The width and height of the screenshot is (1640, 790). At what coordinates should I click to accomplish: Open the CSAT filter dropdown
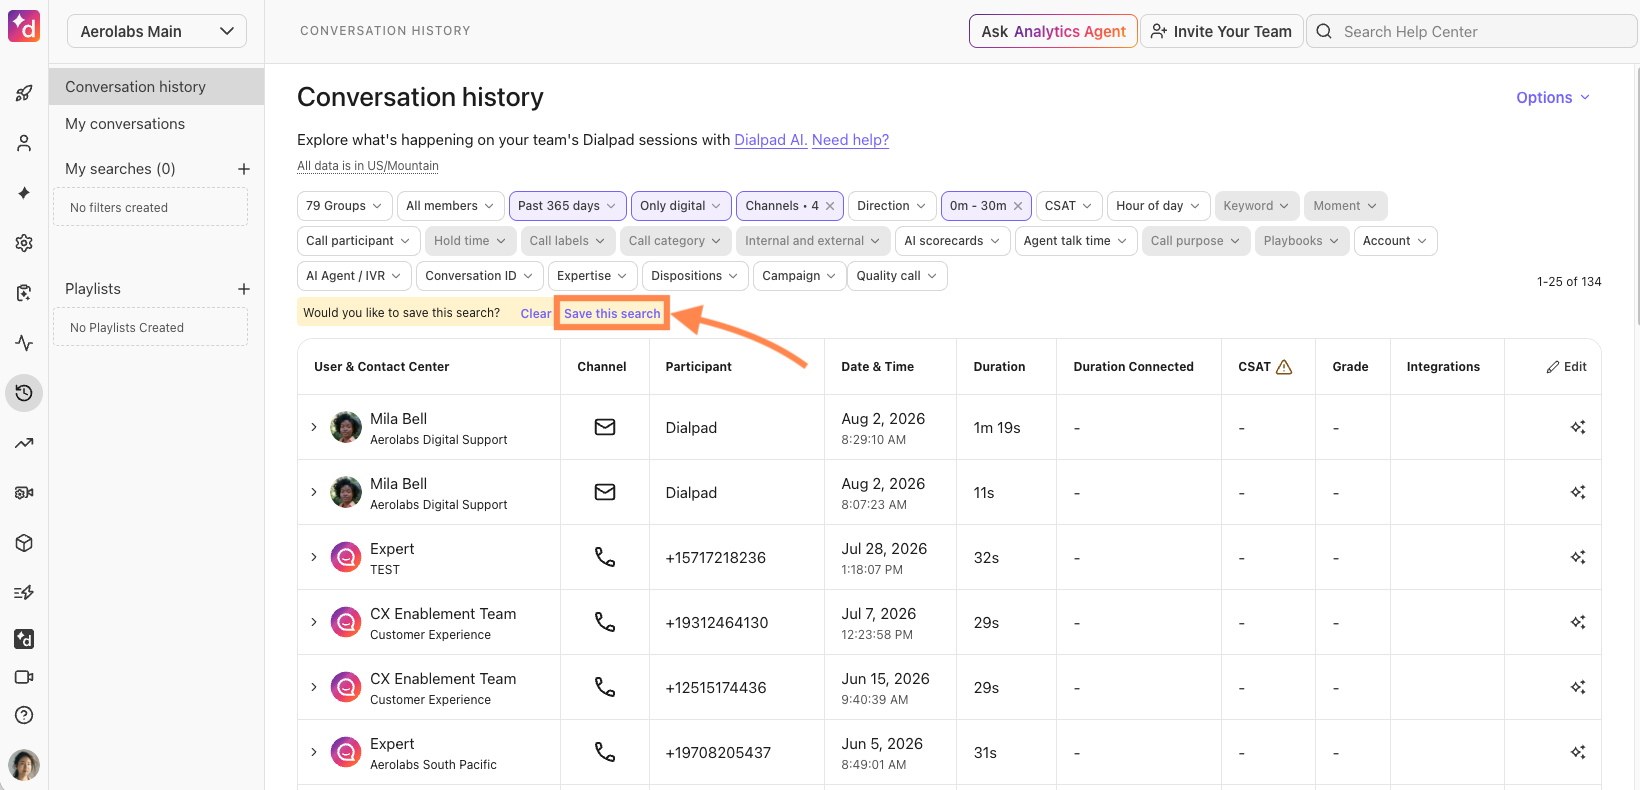1069,206
